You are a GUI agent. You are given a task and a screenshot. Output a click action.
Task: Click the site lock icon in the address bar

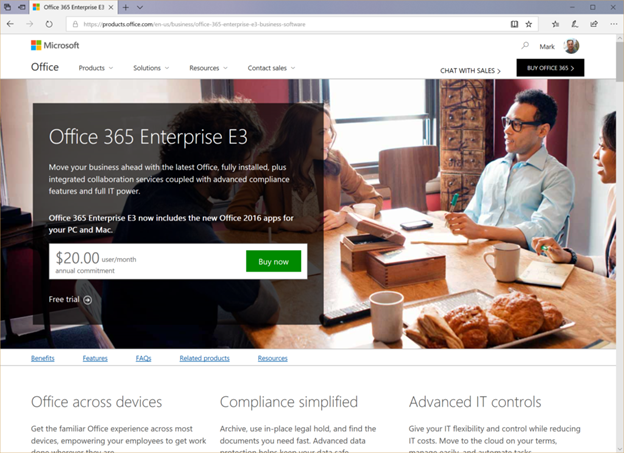click(75, 24)
